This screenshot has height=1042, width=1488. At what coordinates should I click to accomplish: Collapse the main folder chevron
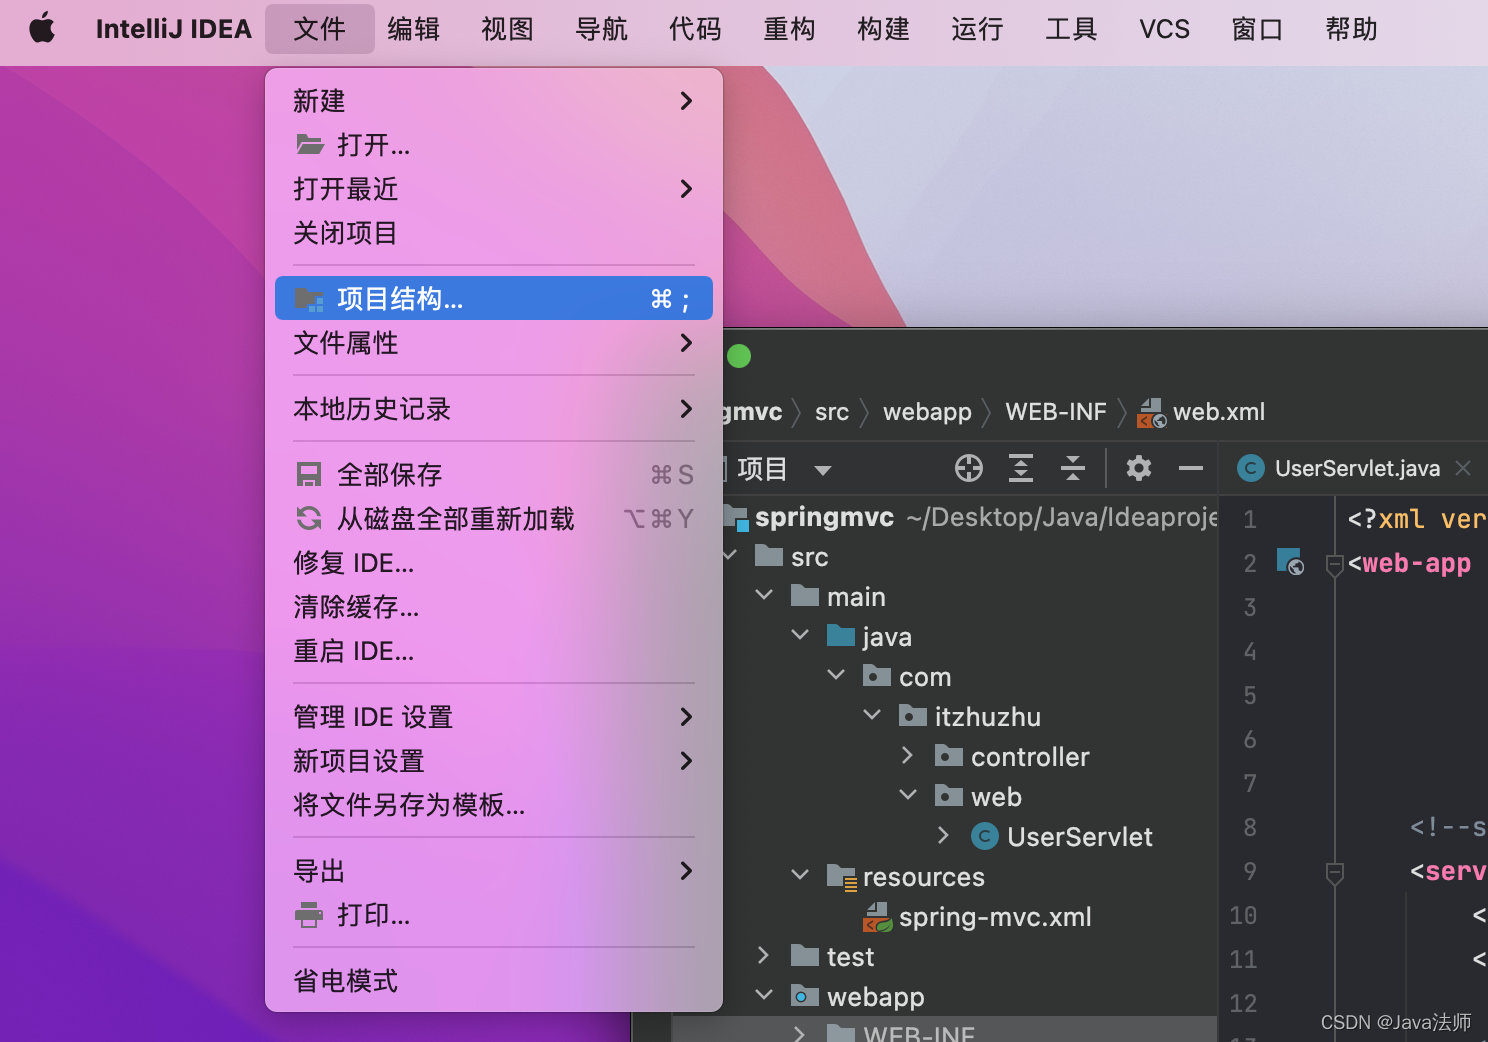click(764, 595)
